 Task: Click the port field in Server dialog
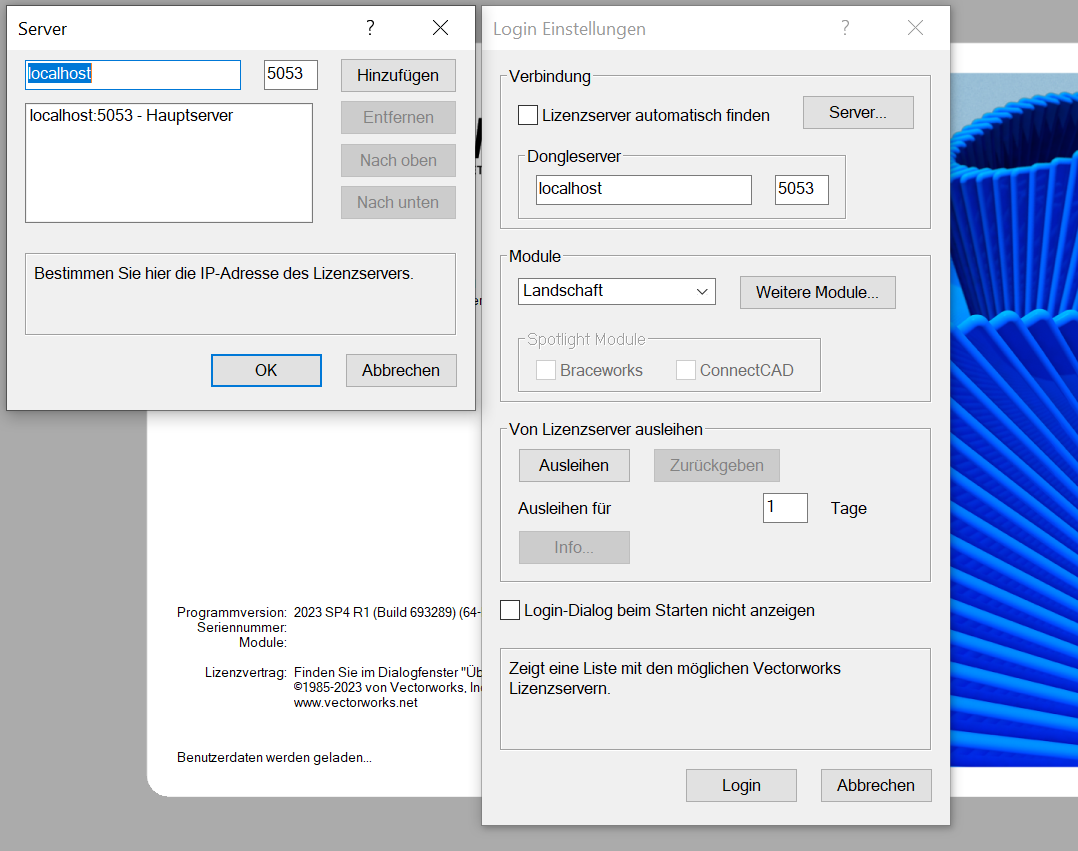(x=291, y=74)
